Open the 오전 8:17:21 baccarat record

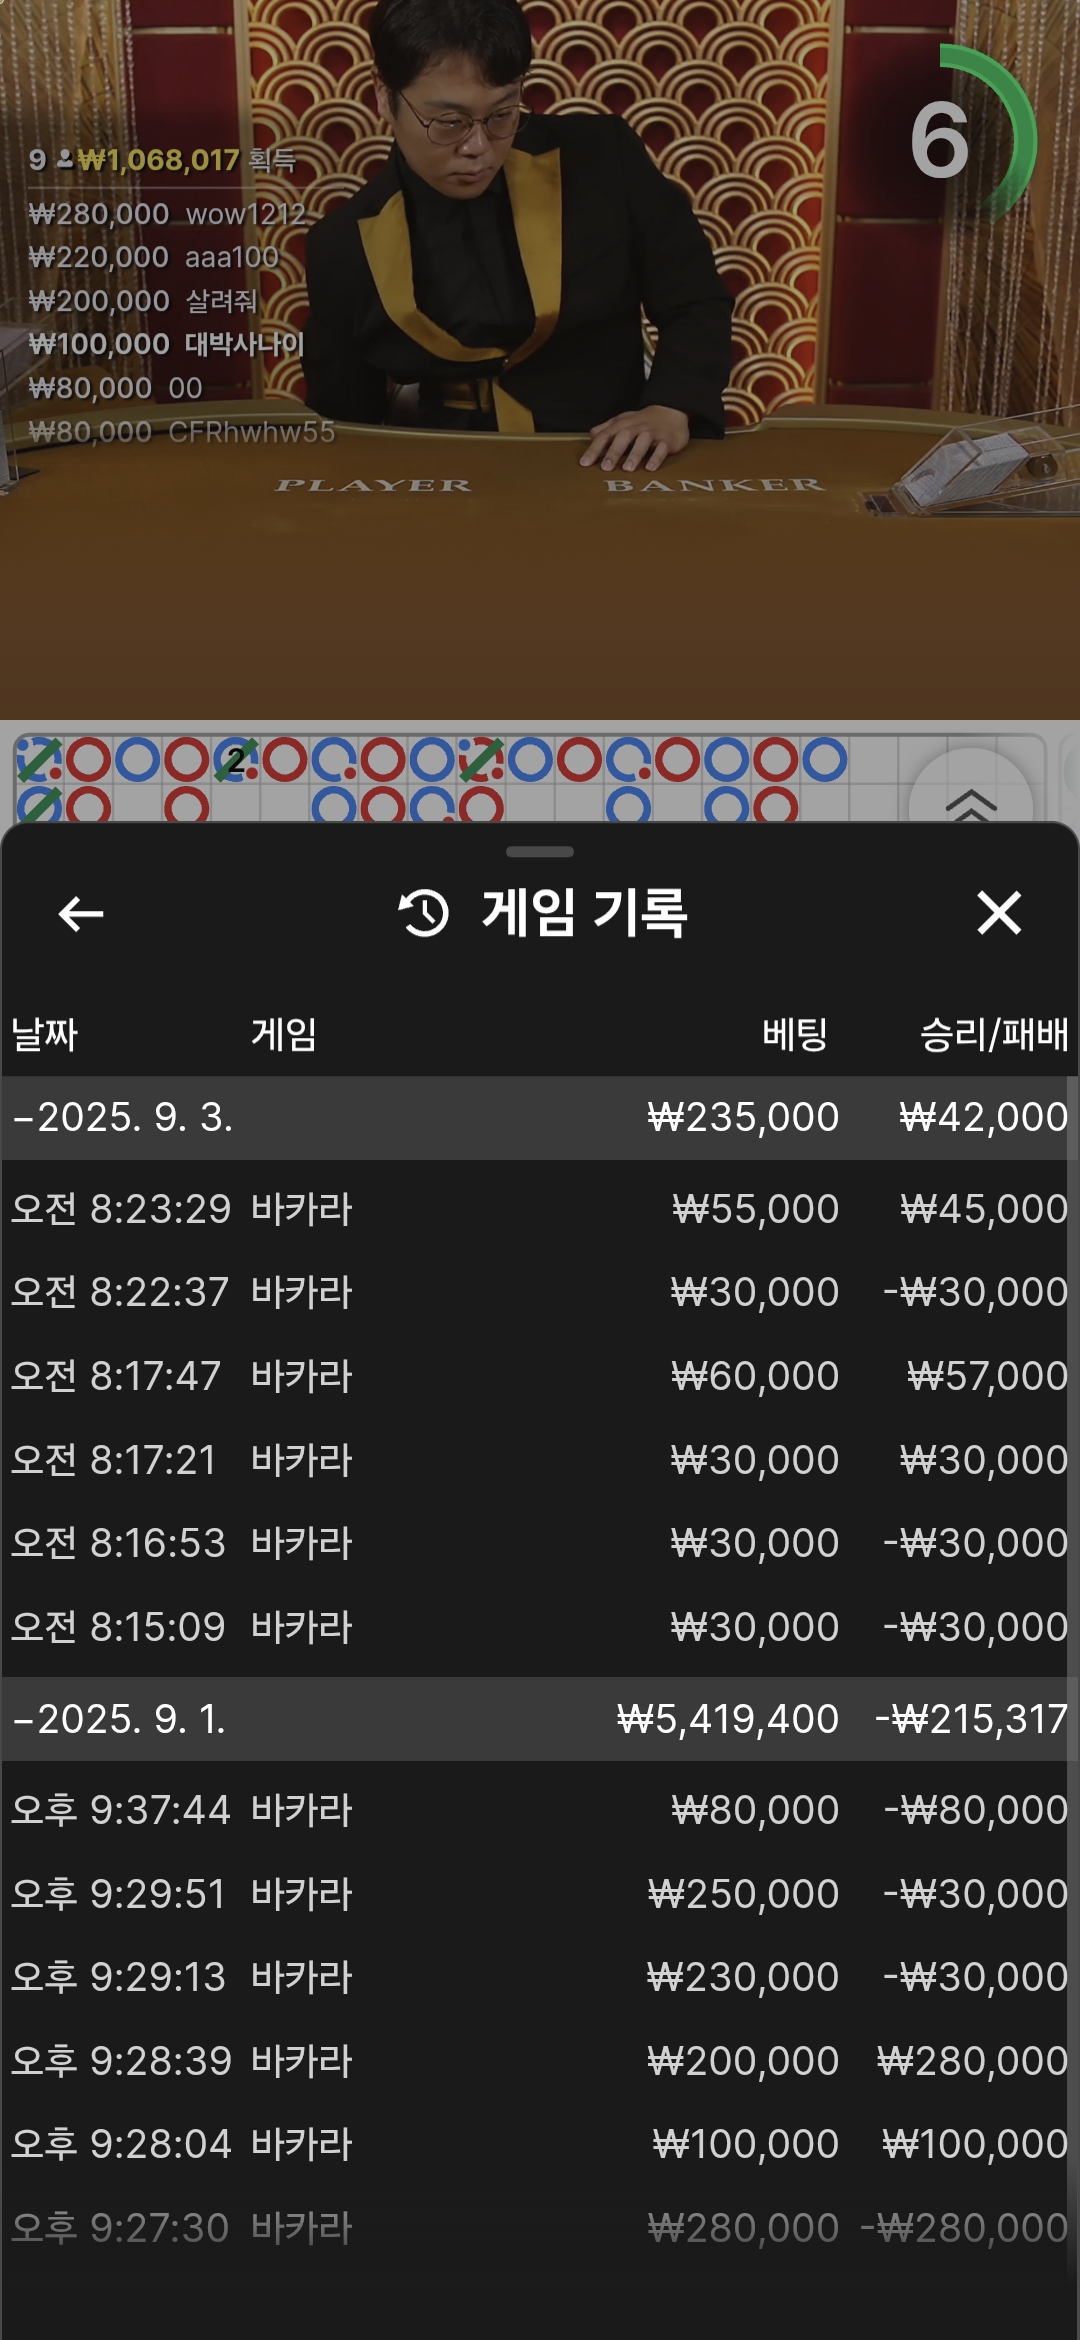coord(540,1460)
